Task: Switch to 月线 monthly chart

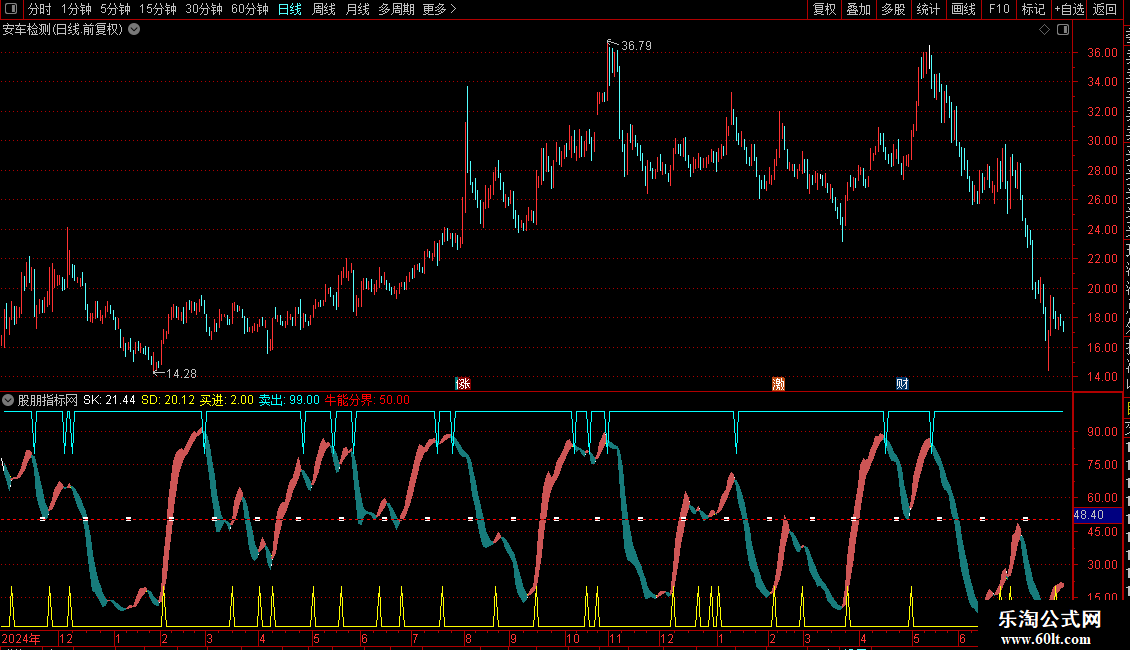Action: point(357,9)
